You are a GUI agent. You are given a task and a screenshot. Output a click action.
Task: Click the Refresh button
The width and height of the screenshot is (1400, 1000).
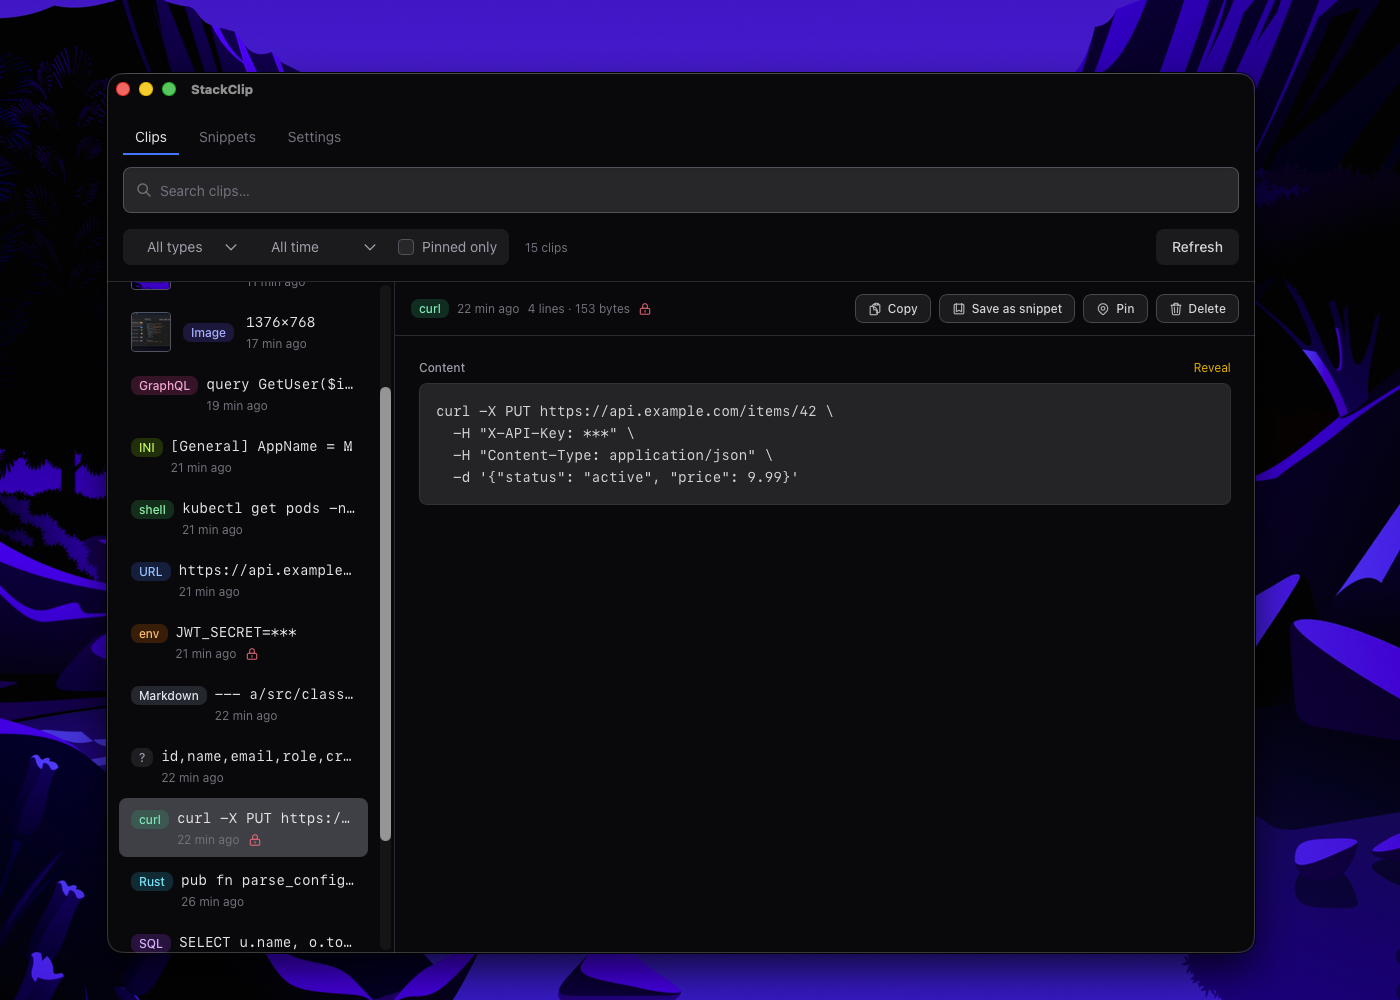click(1196, 246)
